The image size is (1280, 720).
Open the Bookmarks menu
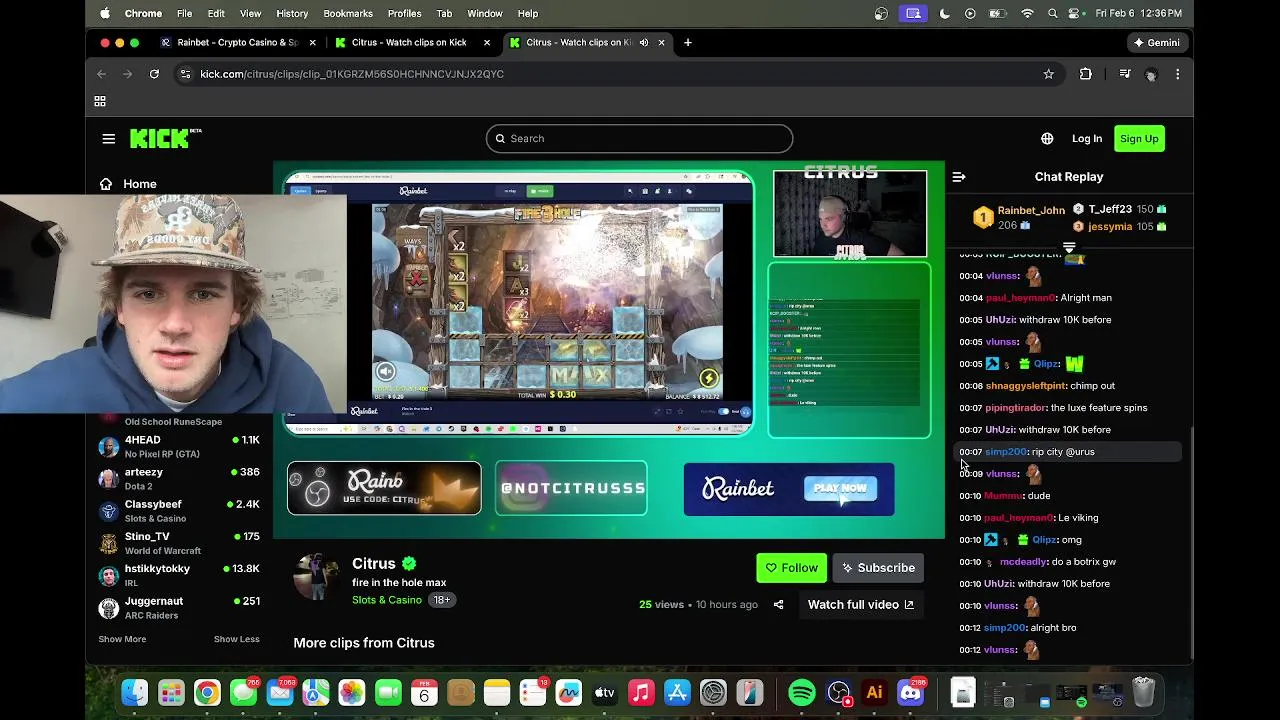[x=348, y=13]
